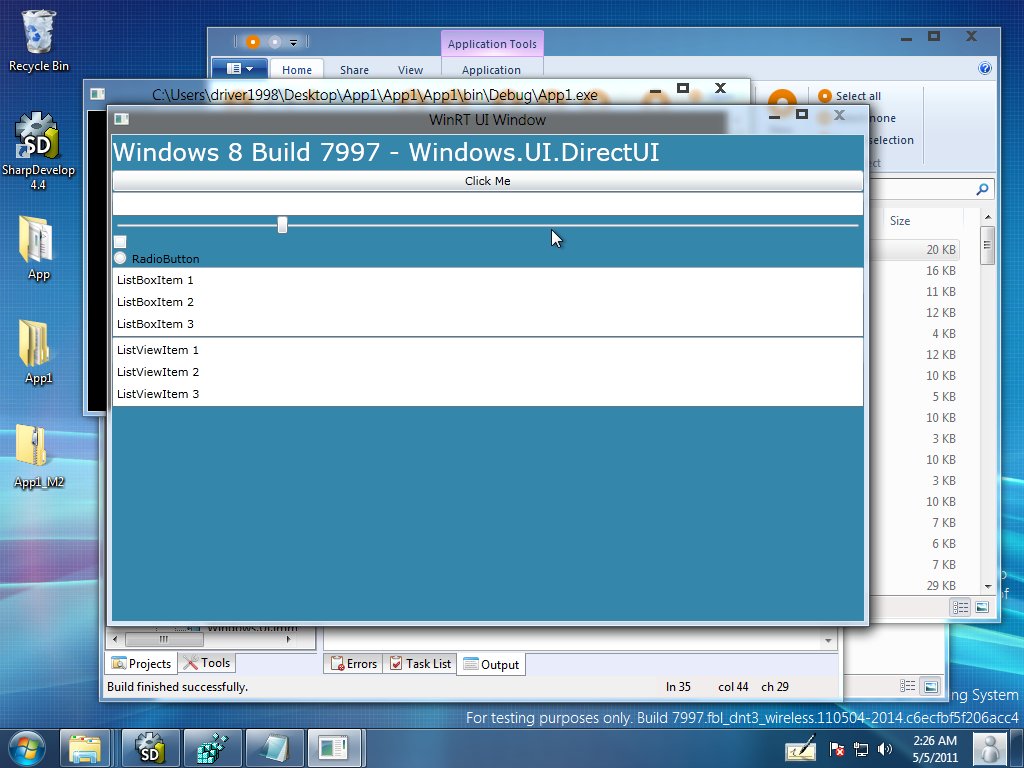The image size is (1024, 768).
Task: Select ListBoxItem 2
Action: pyautogui.click(x=487, y=302)
